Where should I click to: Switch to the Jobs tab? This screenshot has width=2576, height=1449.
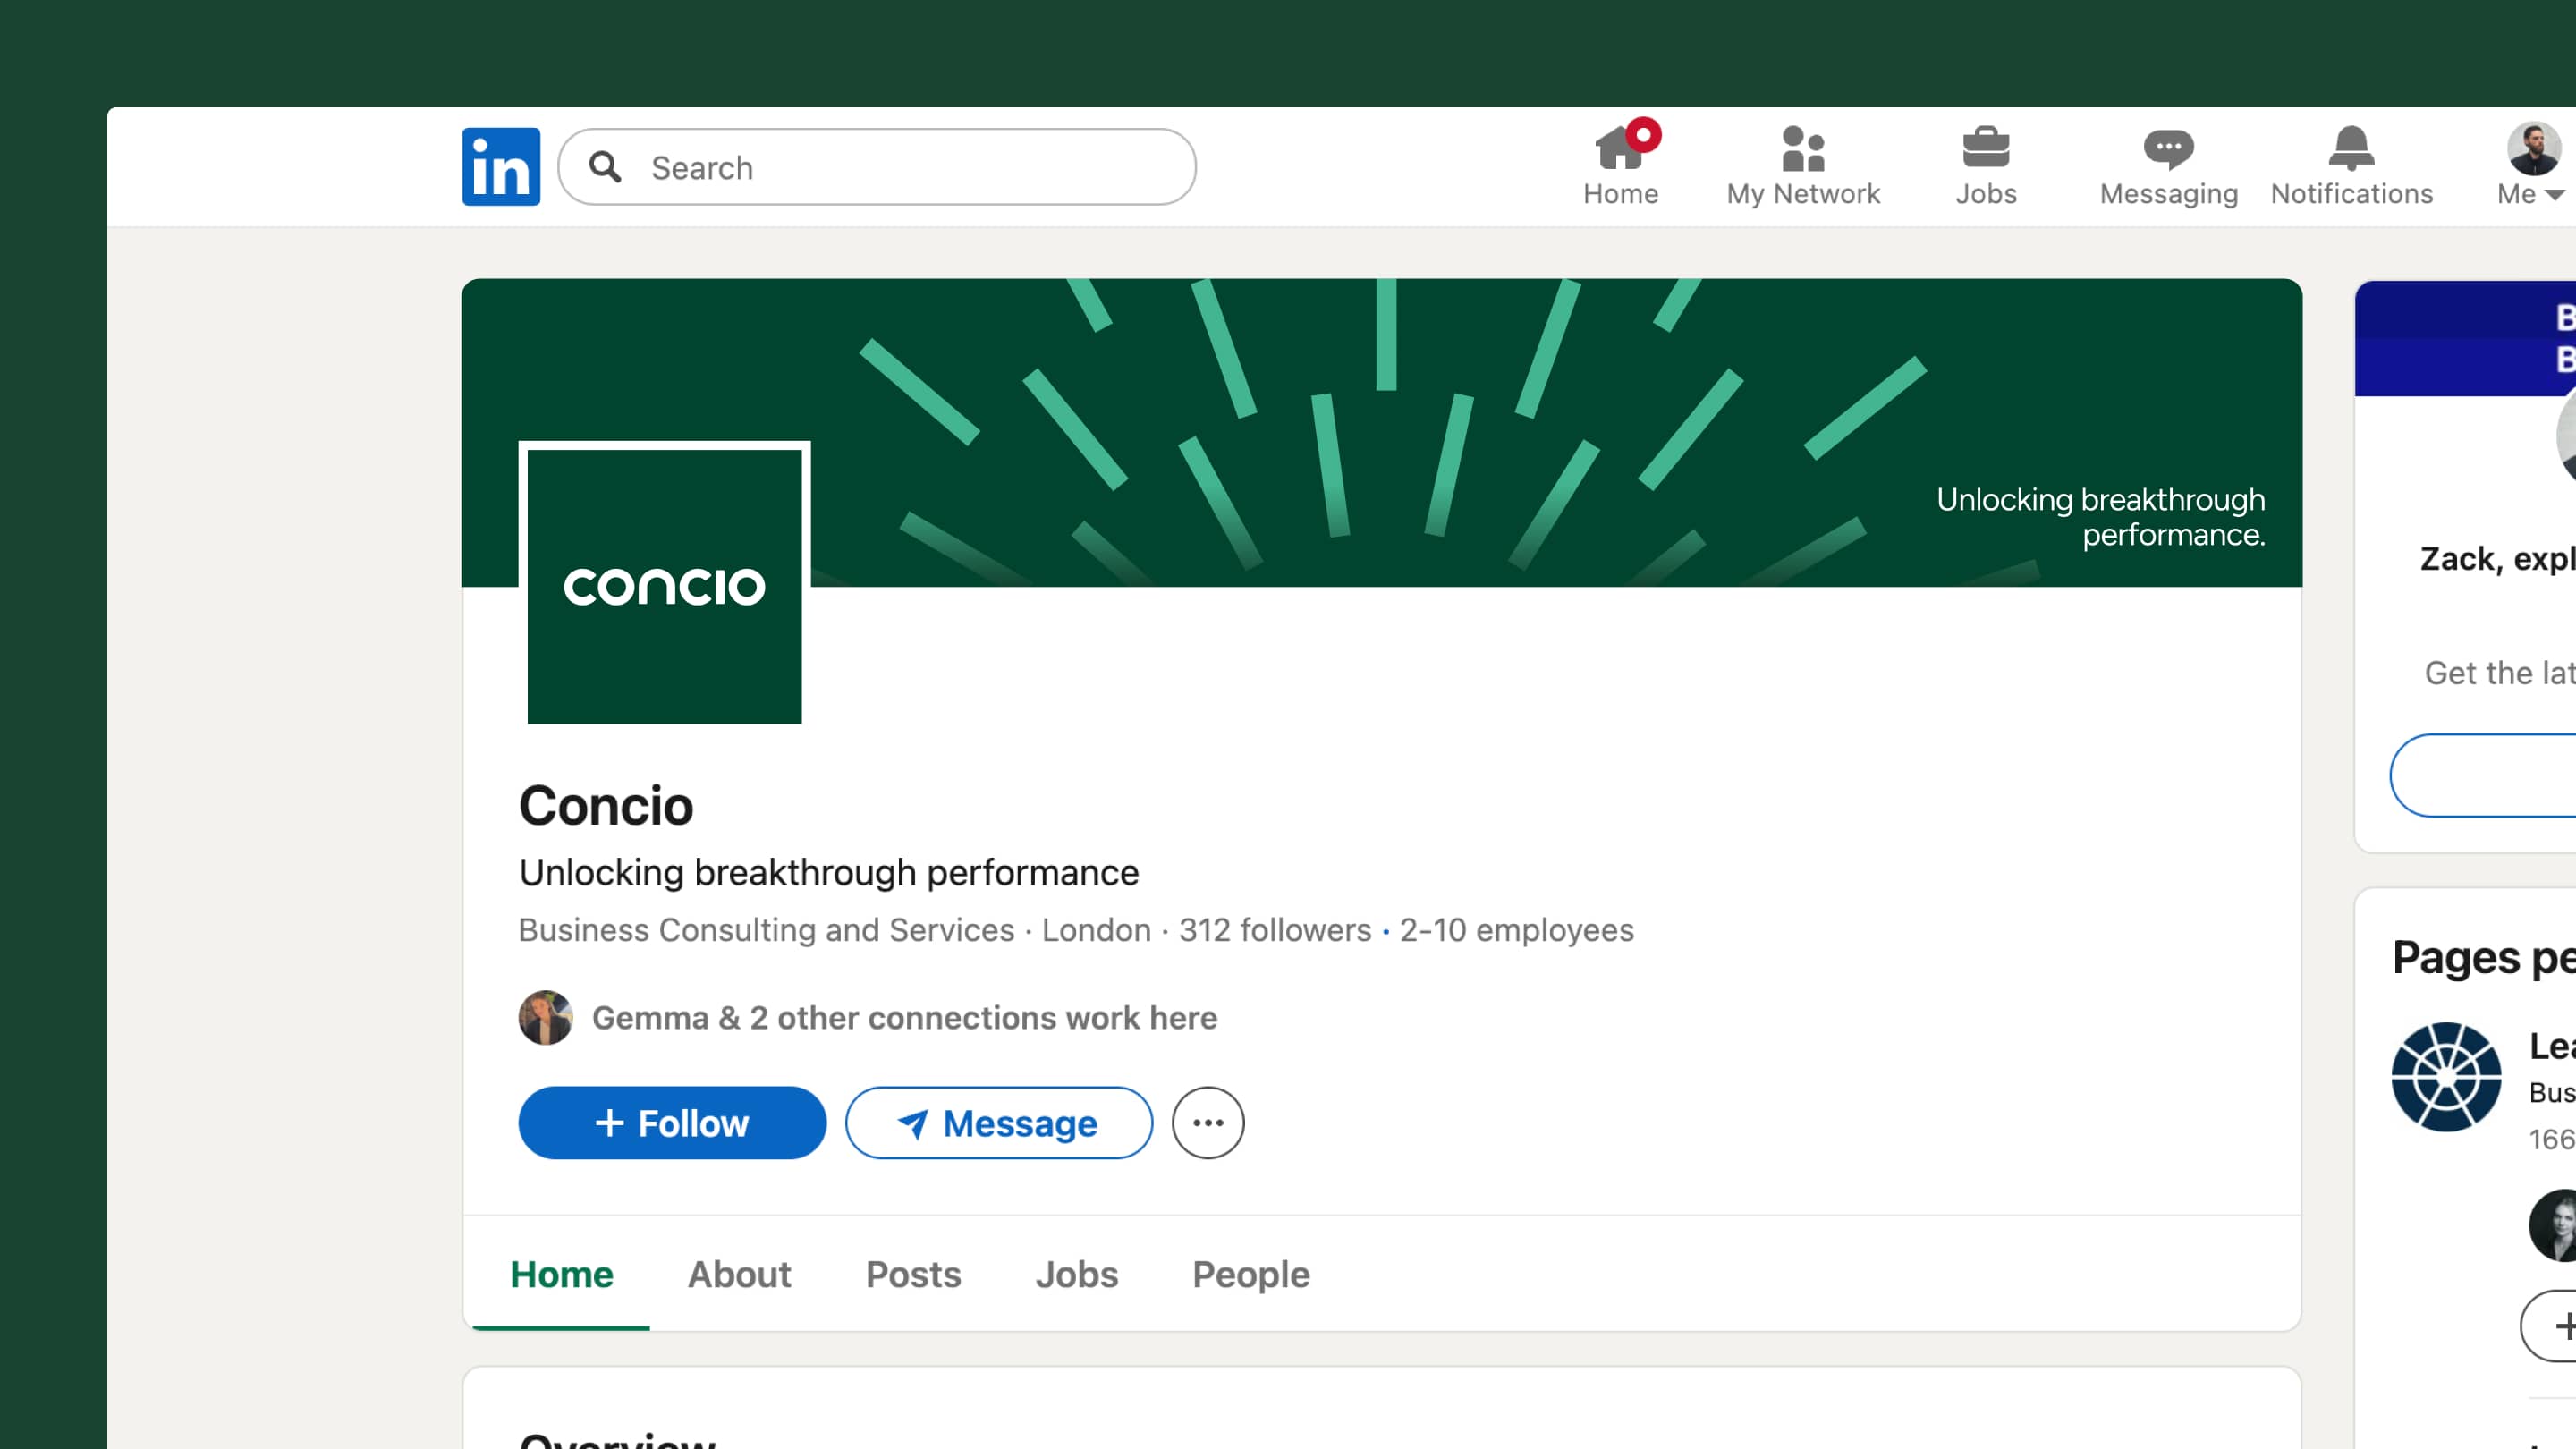coord(1077,1274)
